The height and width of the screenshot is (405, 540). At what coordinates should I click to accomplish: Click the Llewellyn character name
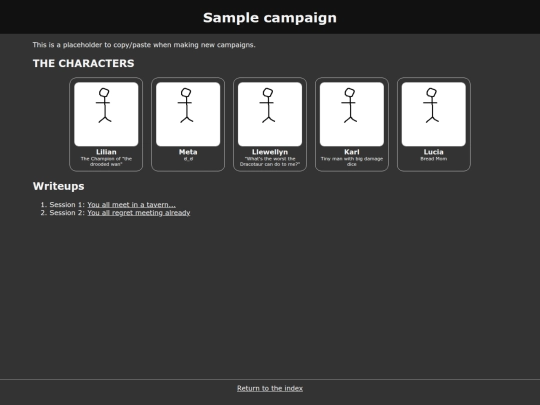point(270,152)
